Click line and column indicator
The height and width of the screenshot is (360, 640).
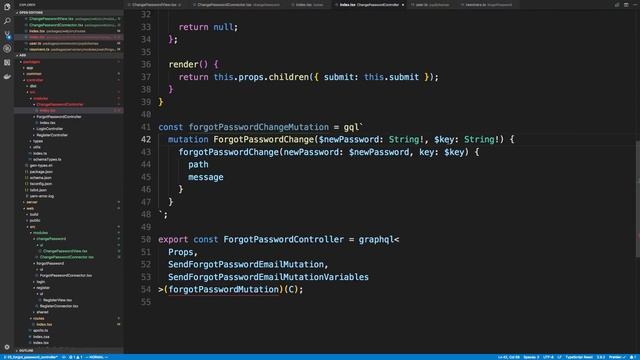click(509, 357)
